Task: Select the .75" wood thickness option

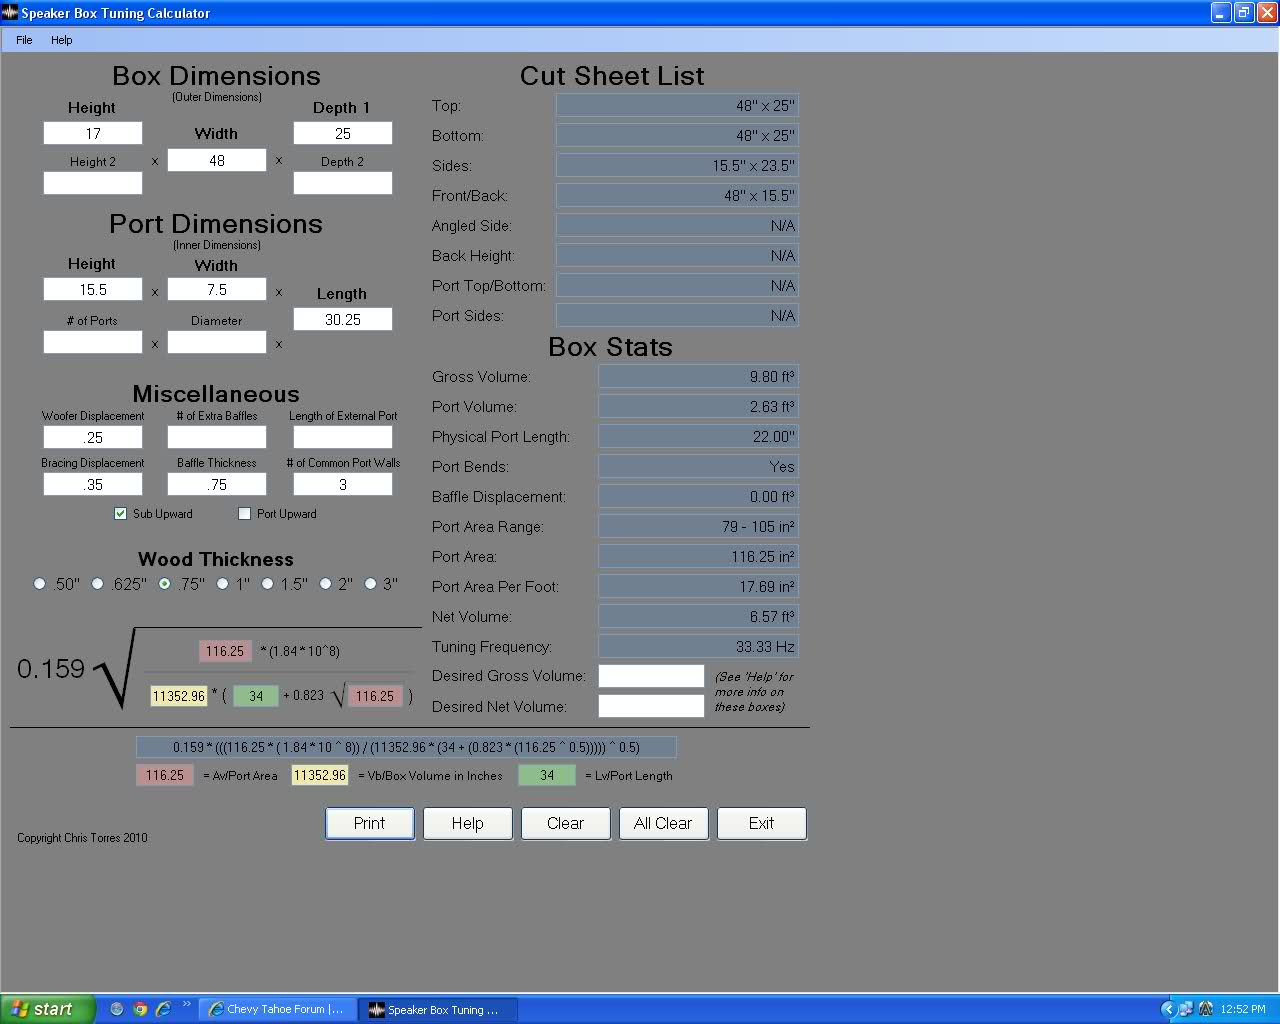Action: [165, 584]
